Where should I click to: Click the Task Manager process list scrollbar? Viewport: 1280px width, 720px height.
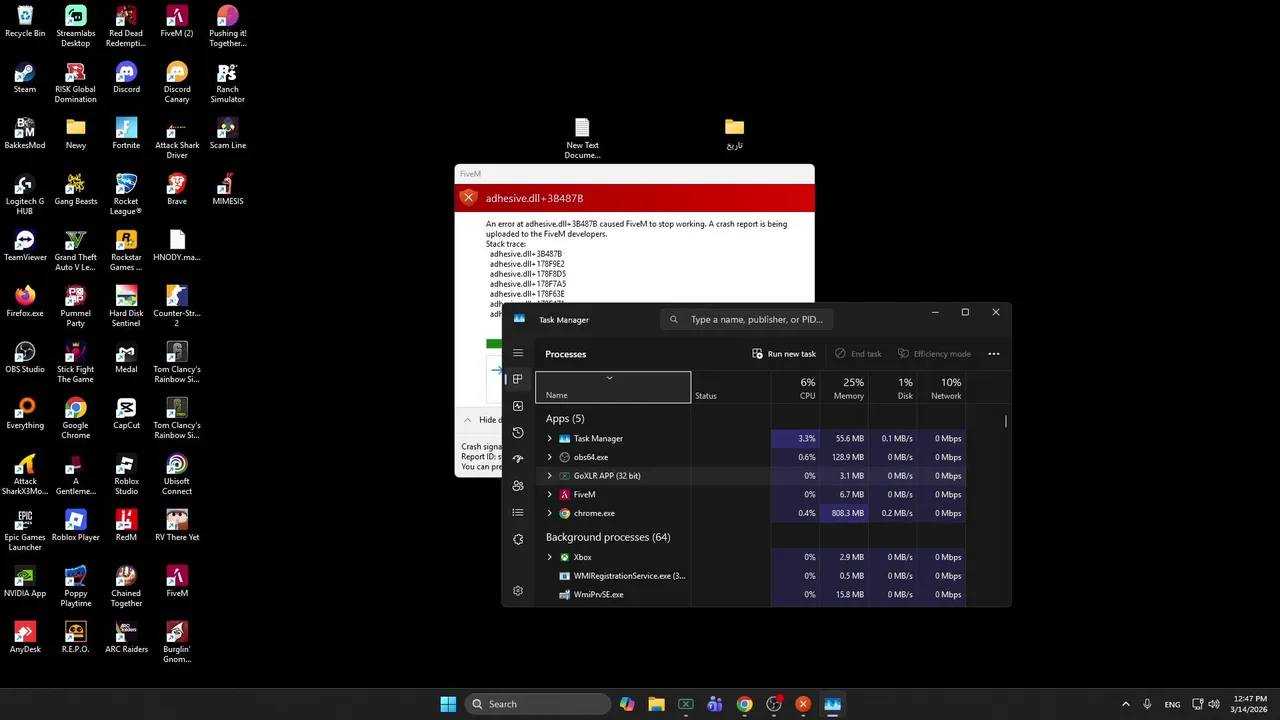pyautogui.click(x=1006, y=421)
